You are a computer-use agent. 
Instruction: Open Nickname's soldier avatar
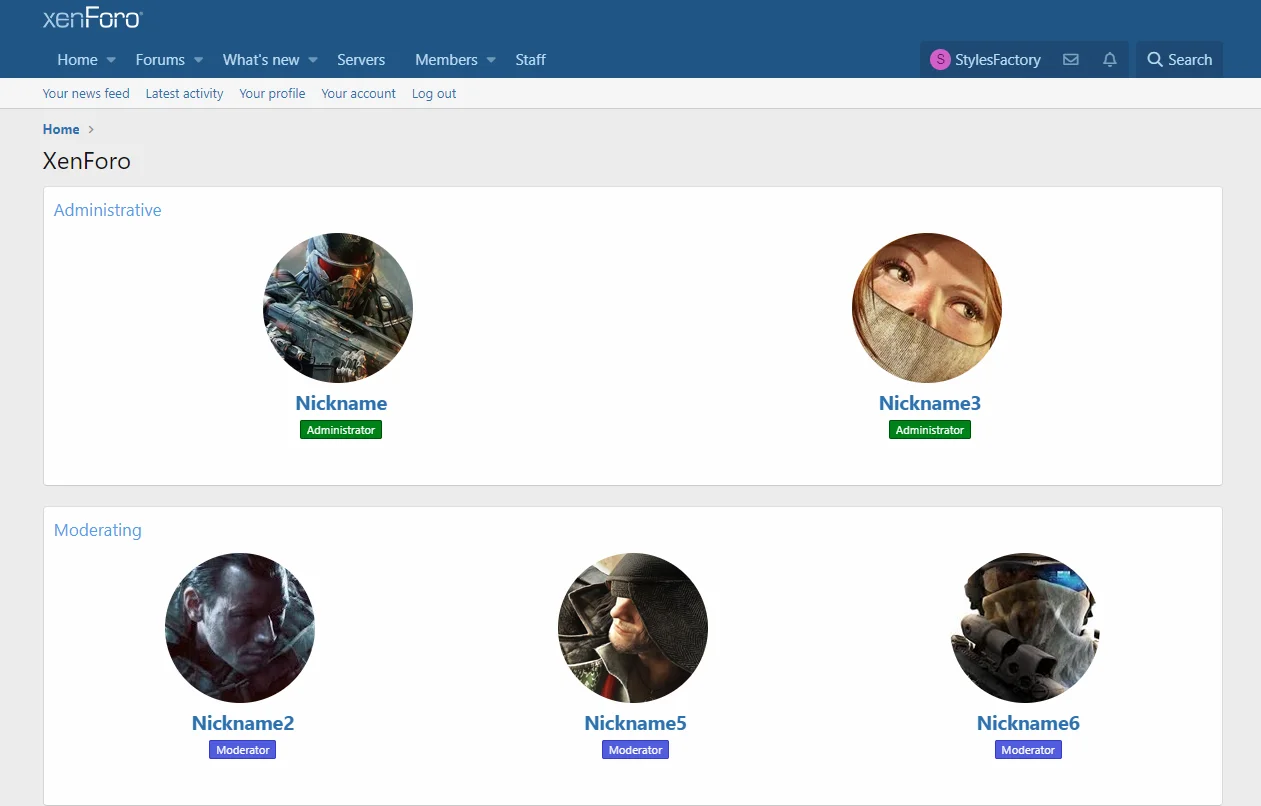(338, 308)
